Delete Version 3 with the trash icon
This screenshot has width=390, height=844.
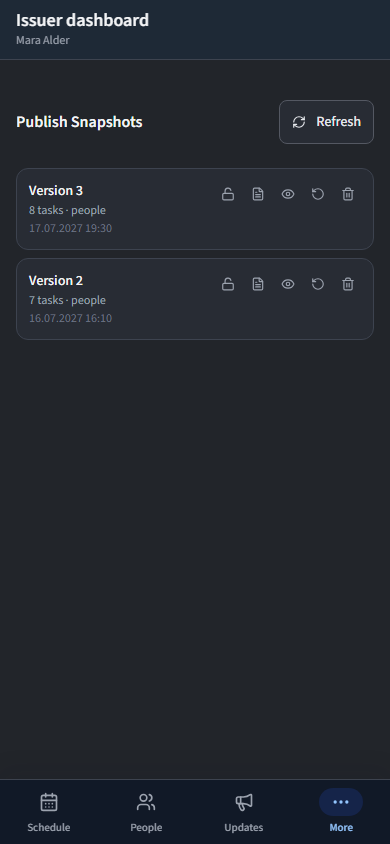point(348,194)
